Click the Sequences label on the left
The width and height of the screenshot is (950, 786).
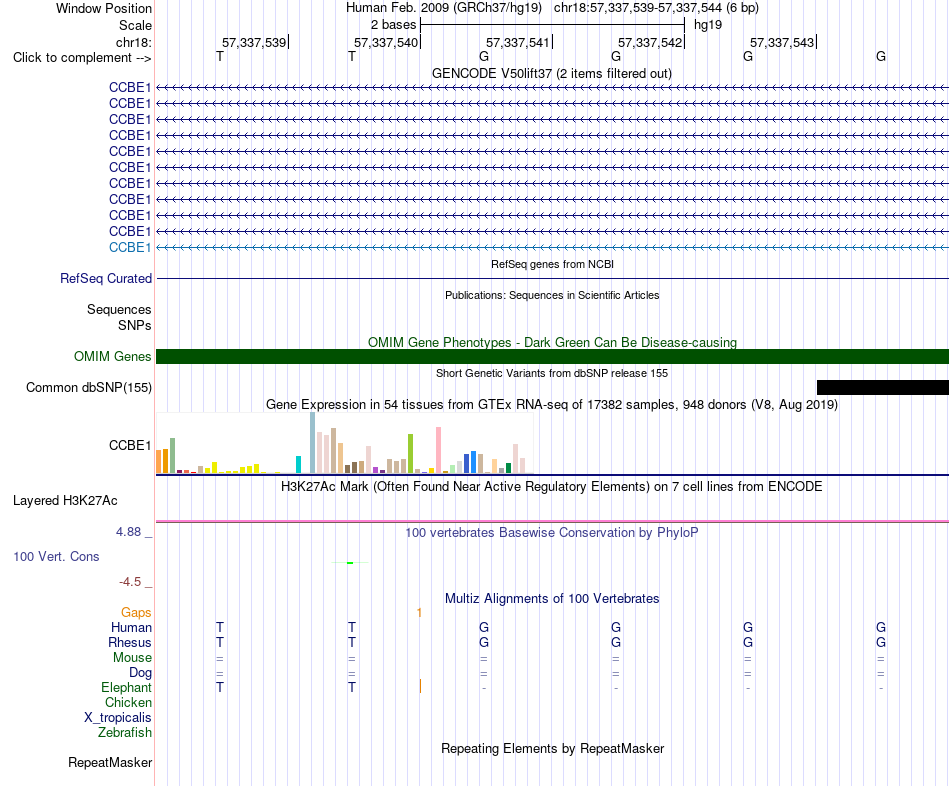coord(119,309)
